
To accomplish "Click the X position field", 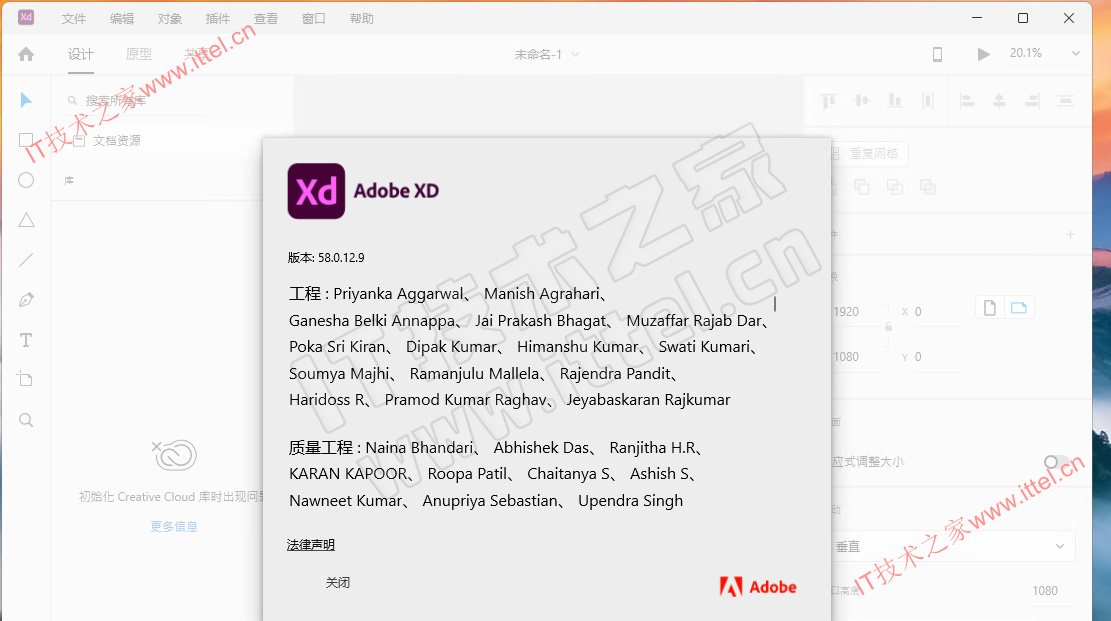I will (x=937, y=312).
